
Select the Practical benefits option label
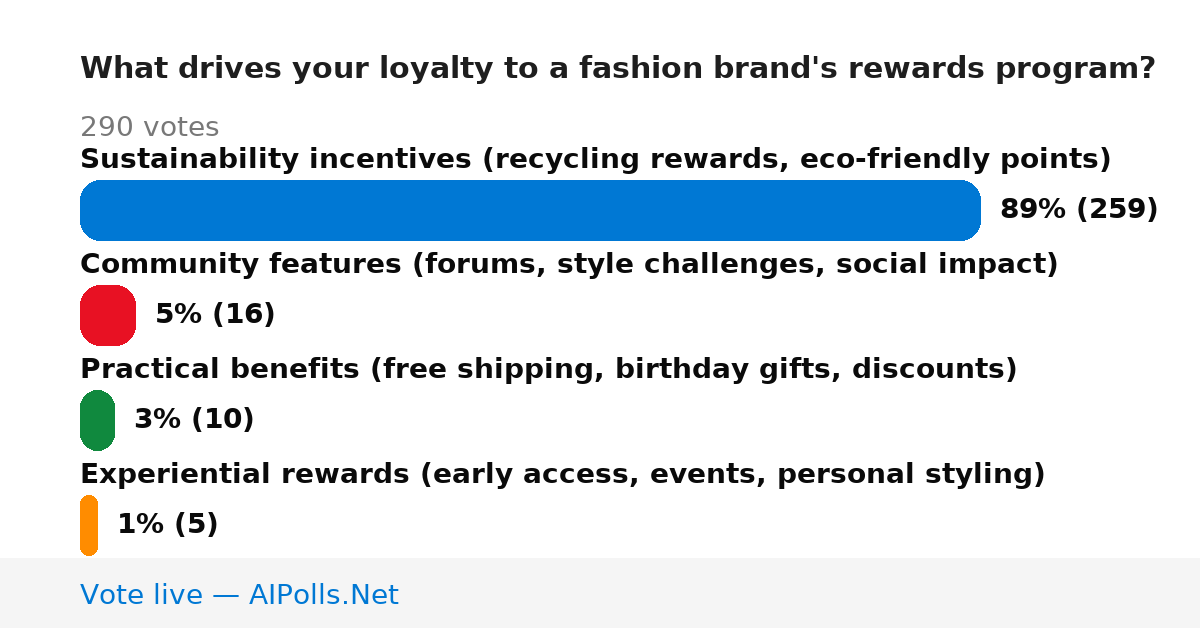coord(549,369)
